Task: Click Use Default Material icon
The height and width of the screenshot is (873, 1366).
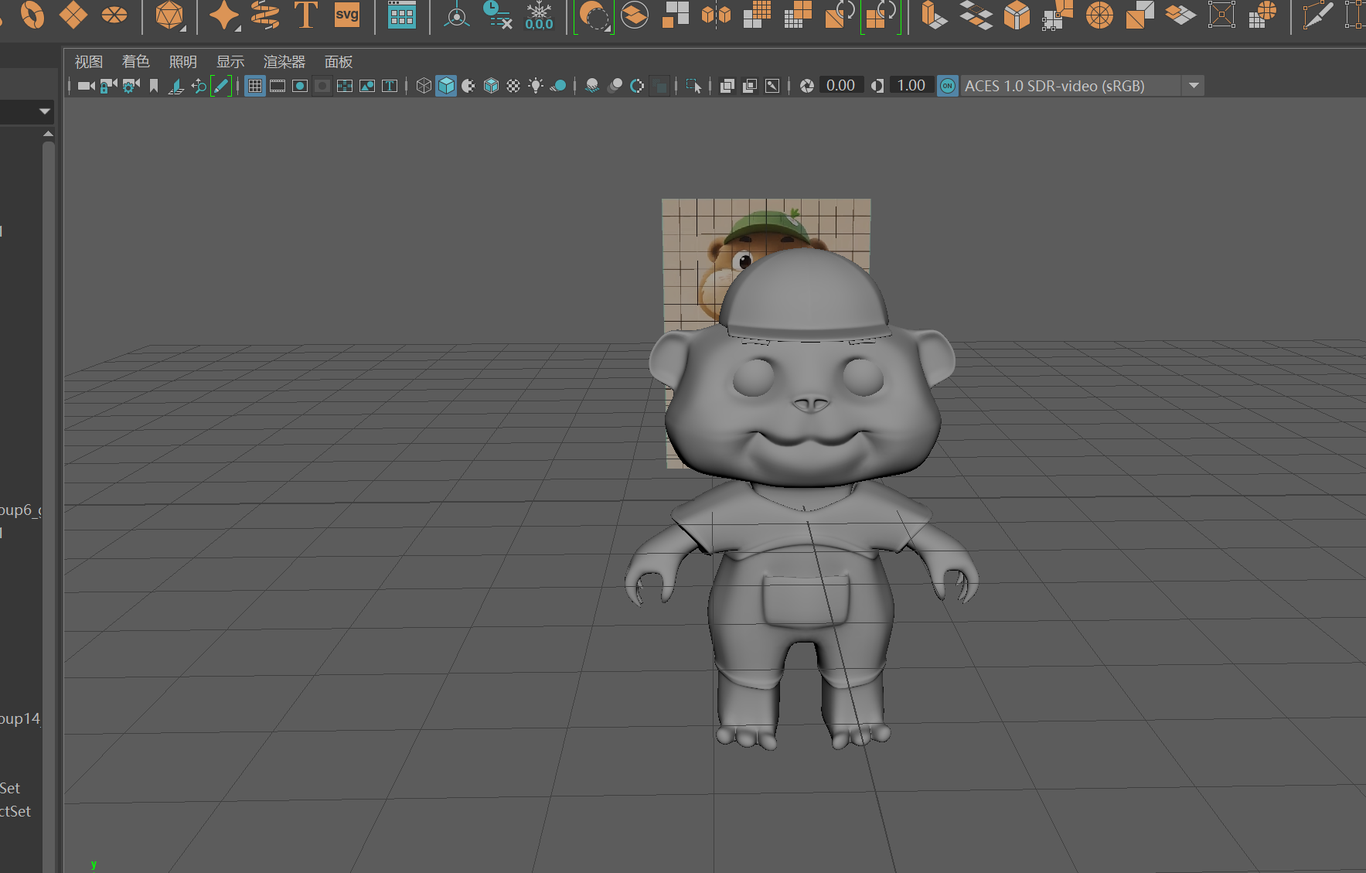Action: tap(468, 86)
